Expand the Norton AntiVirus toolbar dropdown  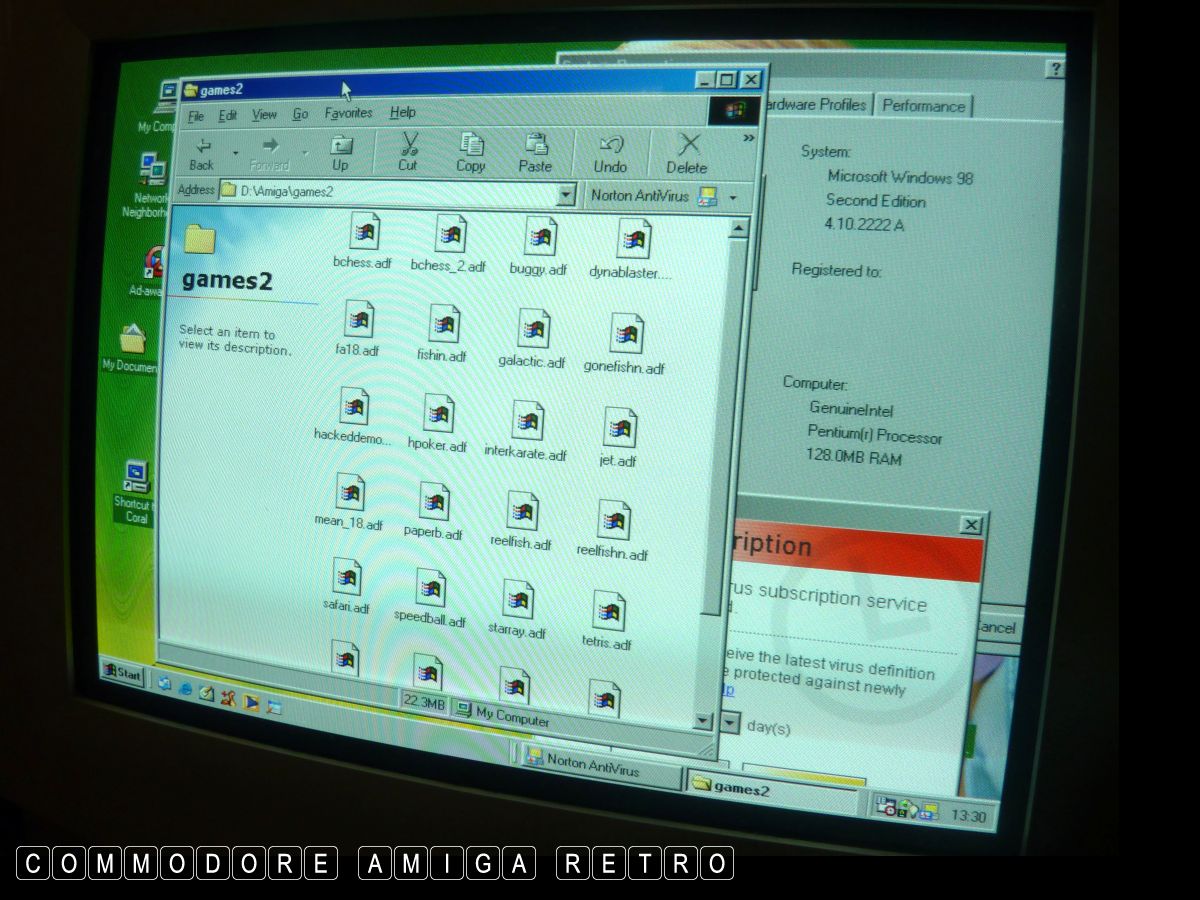point(733,198)
